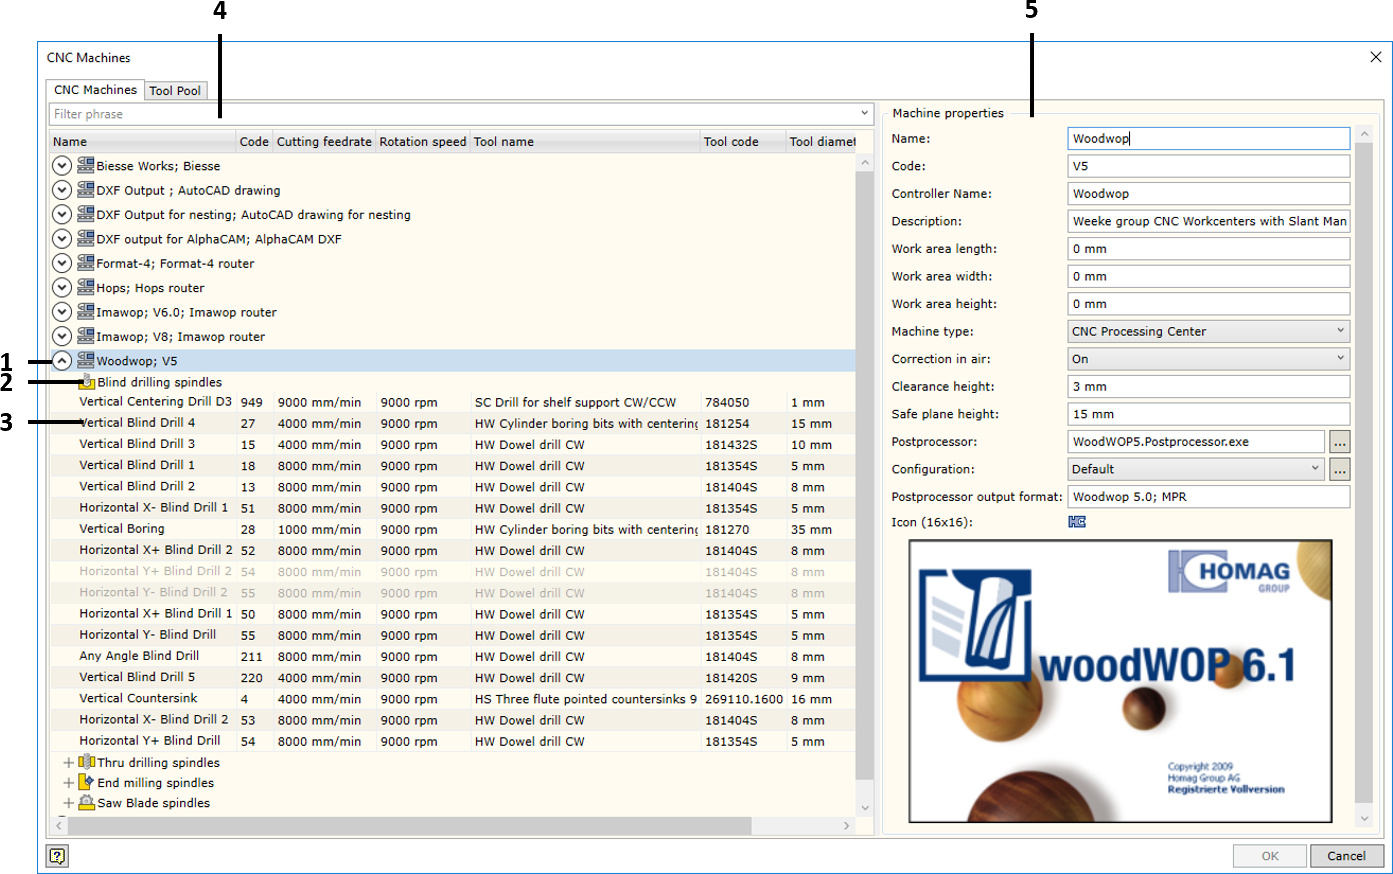Click the Safe plane height field

coord(1208,414)
